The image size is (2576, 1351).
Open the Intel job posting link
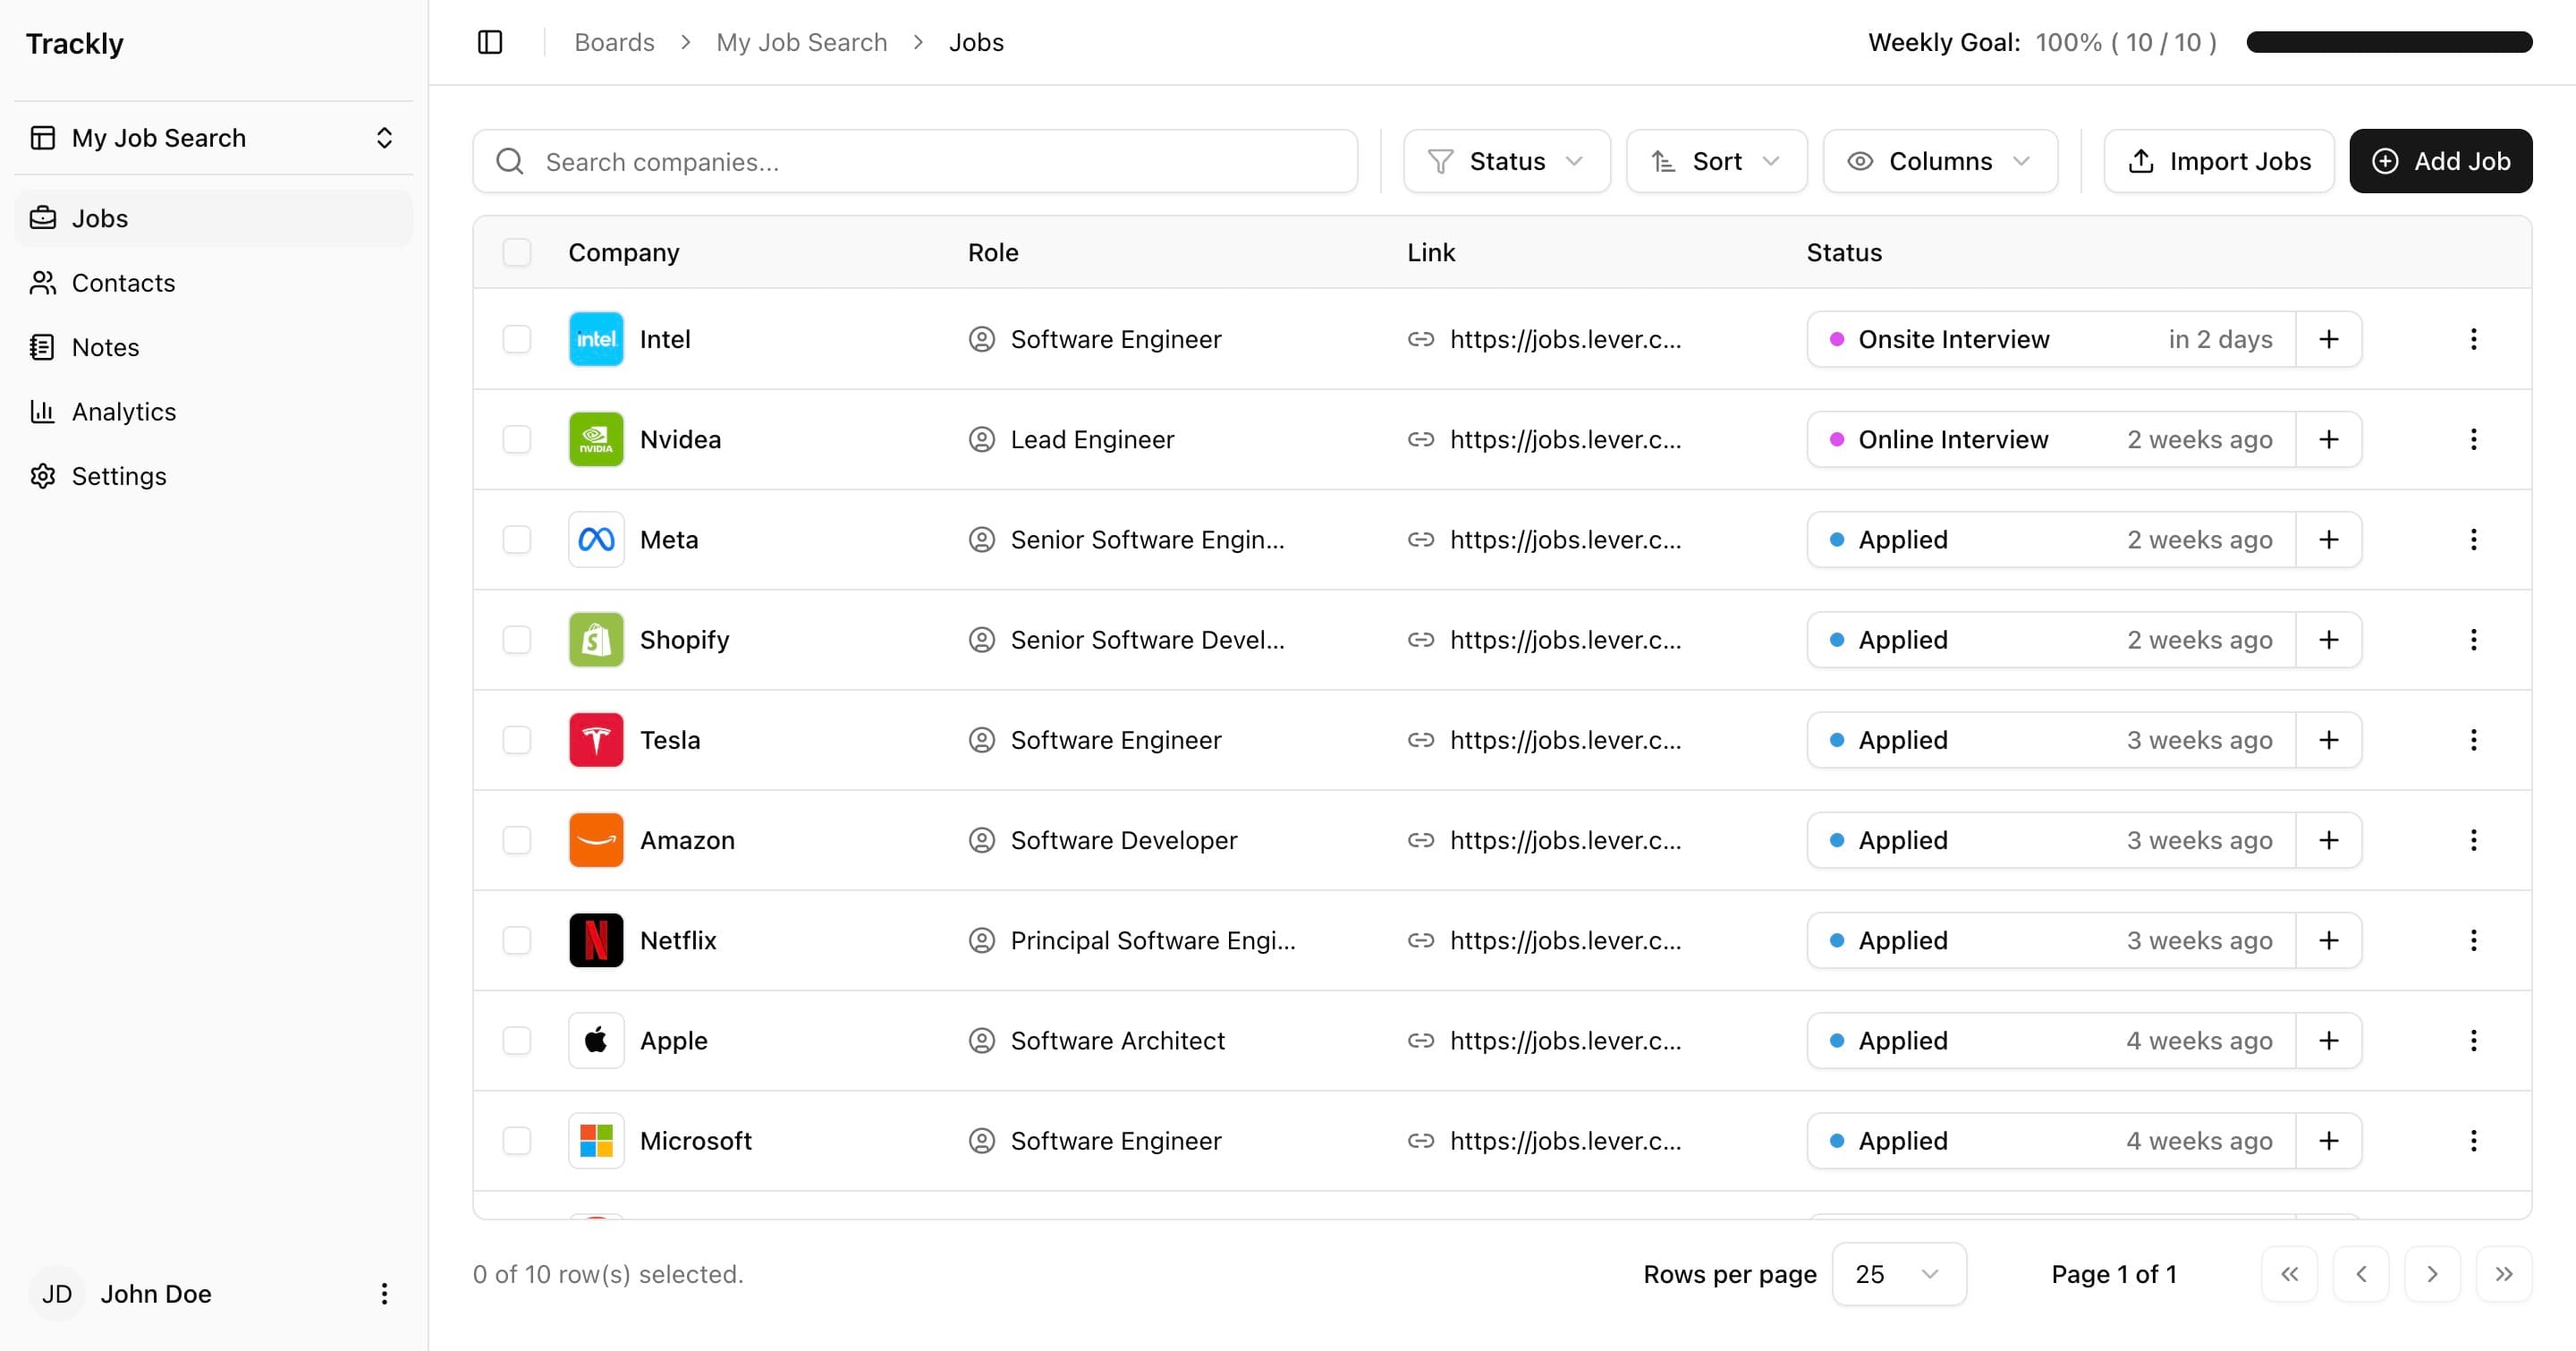coord(1565,339)
